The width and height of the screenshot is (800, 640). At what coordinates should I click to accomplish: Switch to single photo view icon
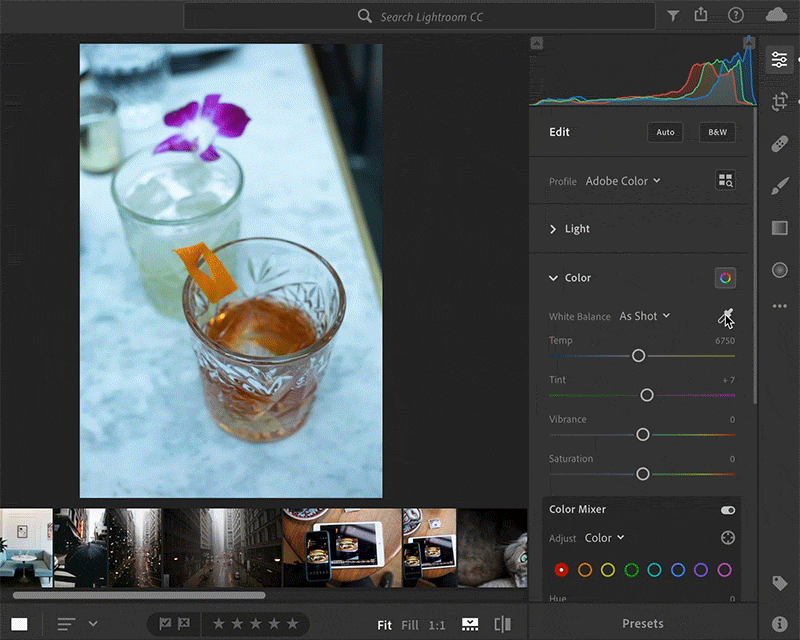19,624
